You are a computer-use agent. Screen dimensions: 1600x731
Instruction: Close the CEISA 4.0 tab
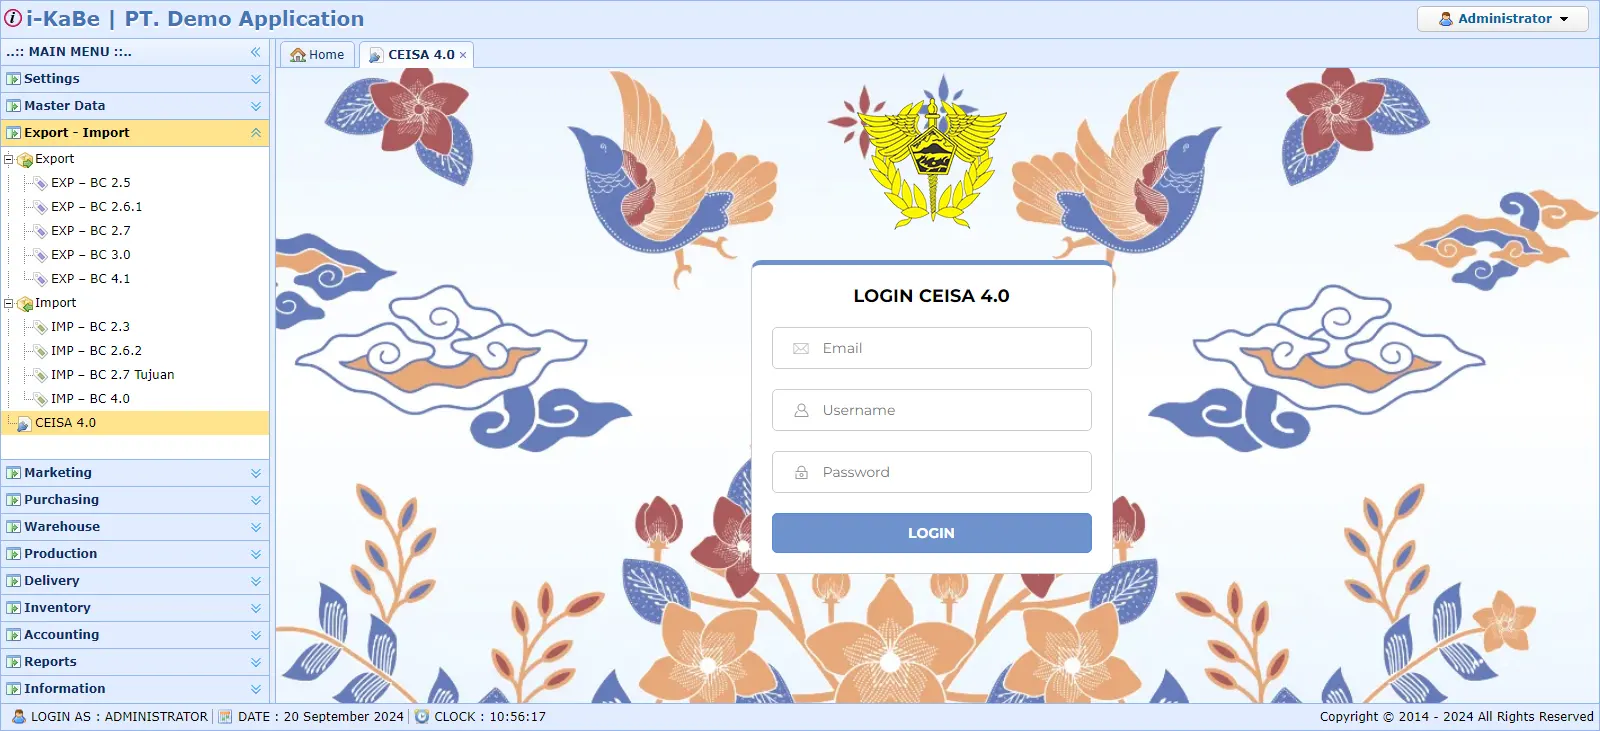click(x=463, y=55)
